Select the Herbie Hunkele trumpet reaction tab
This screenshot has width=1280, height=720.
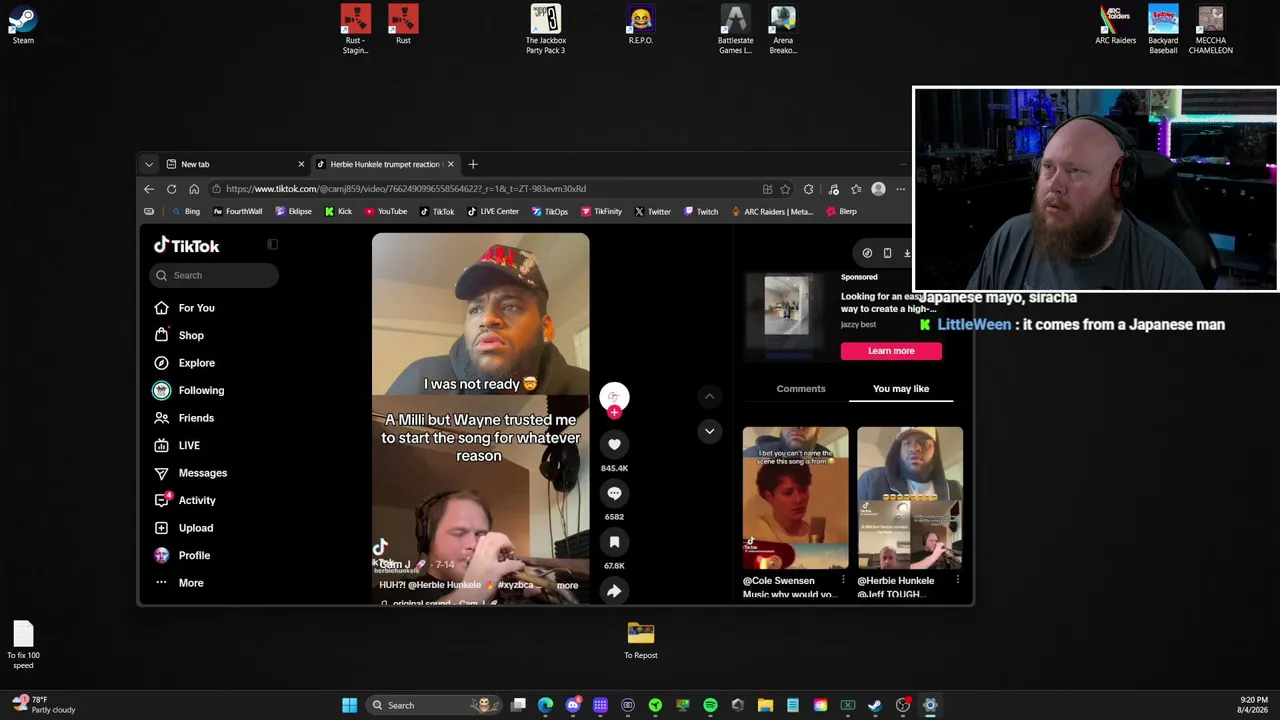coord(385,164)
